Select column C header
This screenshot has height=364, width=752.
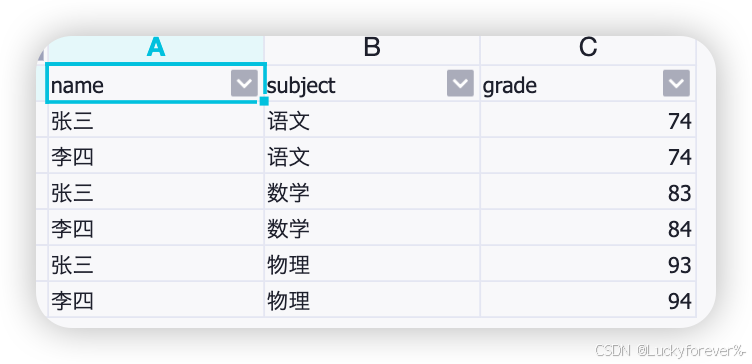[588, 49]
